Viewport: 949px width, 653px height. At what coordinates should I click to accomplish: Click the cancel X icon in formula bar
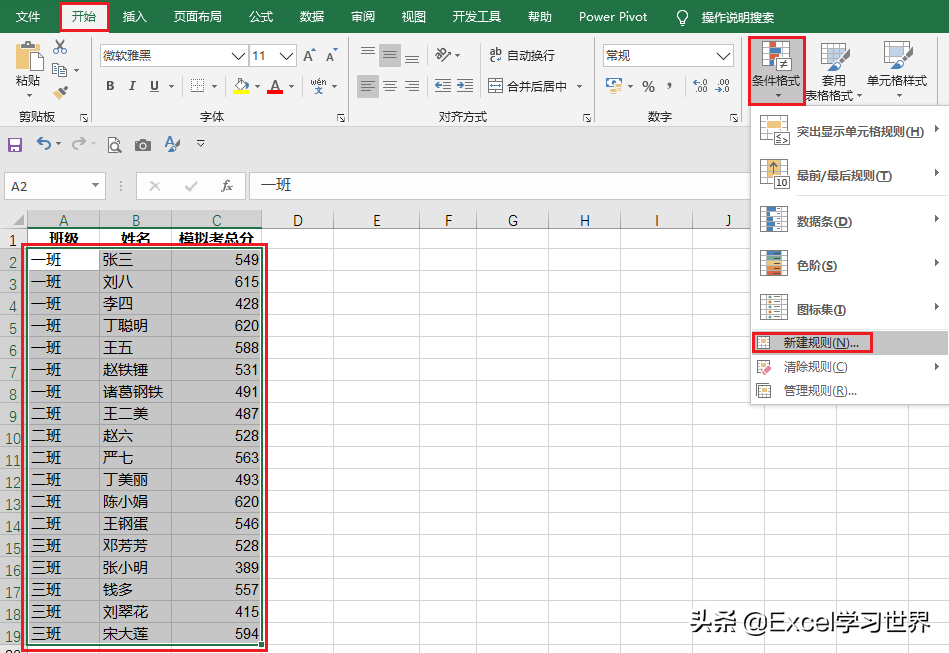coord(155,186)
